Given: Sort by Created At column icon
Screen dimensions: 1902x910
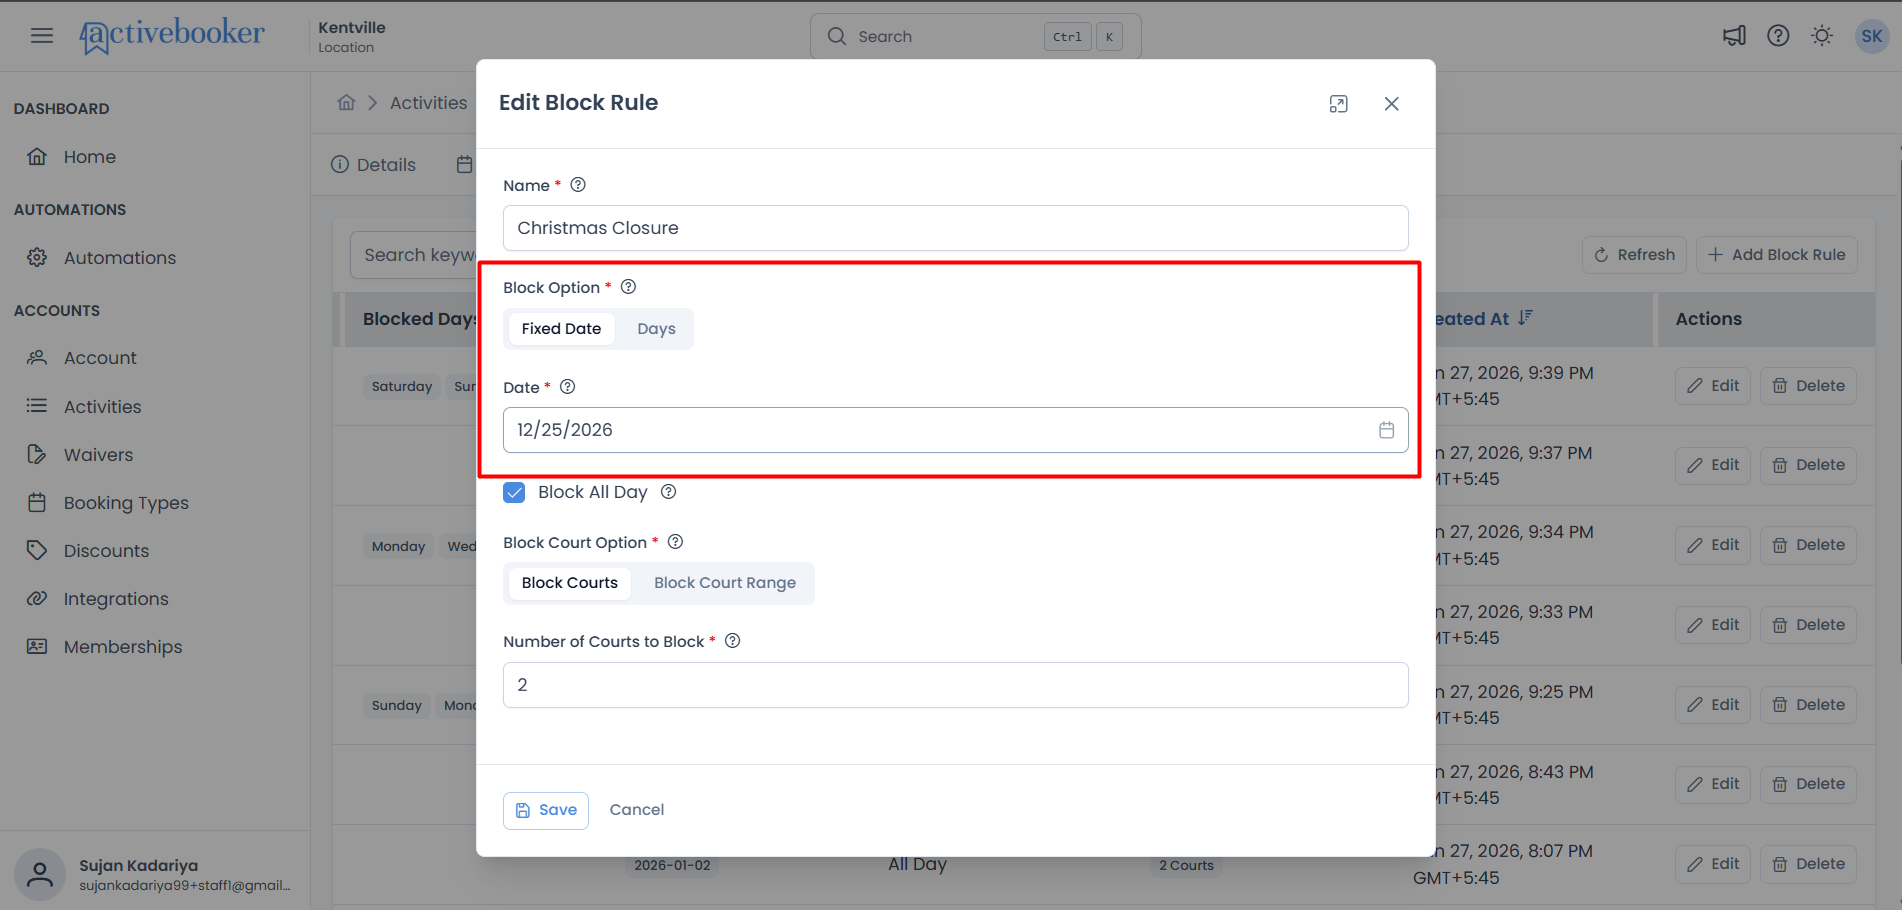Looking at the screenshot, I should (x=1525, y=318).
